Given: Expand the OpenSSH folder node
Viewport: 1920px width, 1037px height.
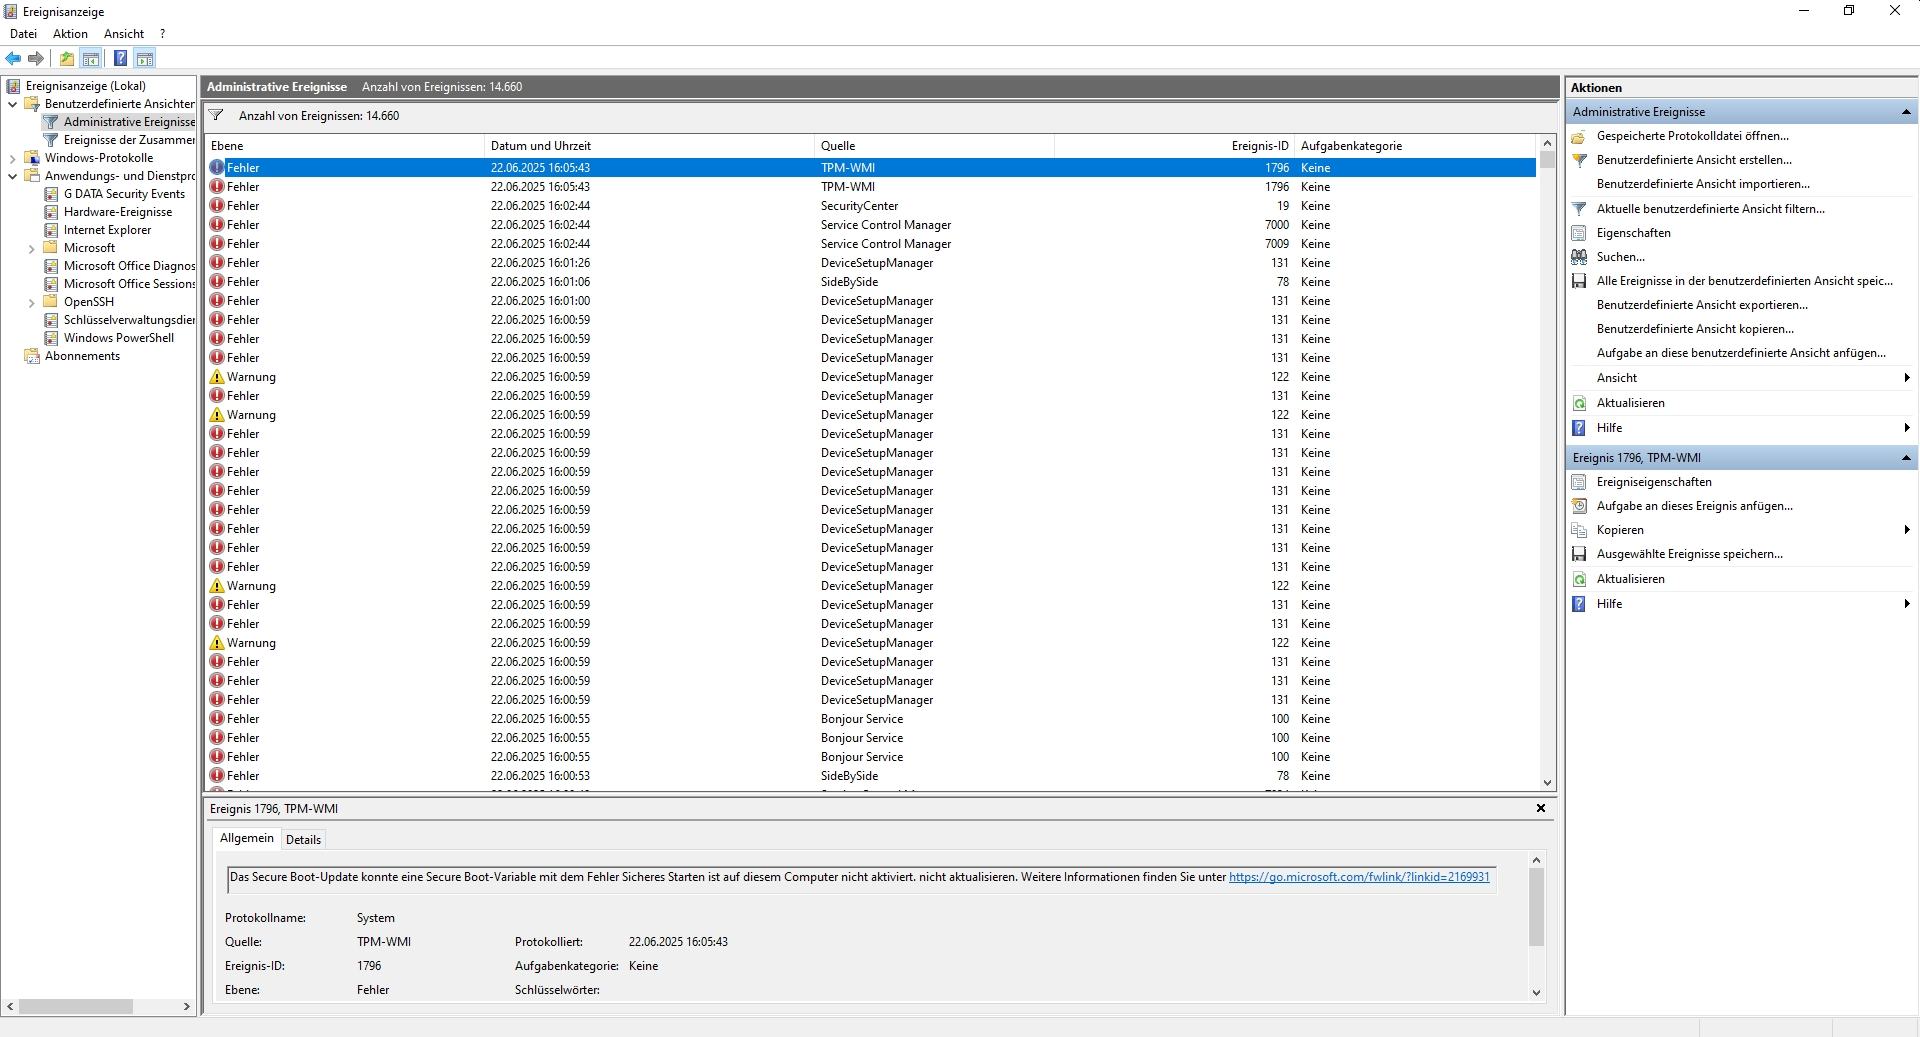Looking at the screenshot, I should 31,302.
